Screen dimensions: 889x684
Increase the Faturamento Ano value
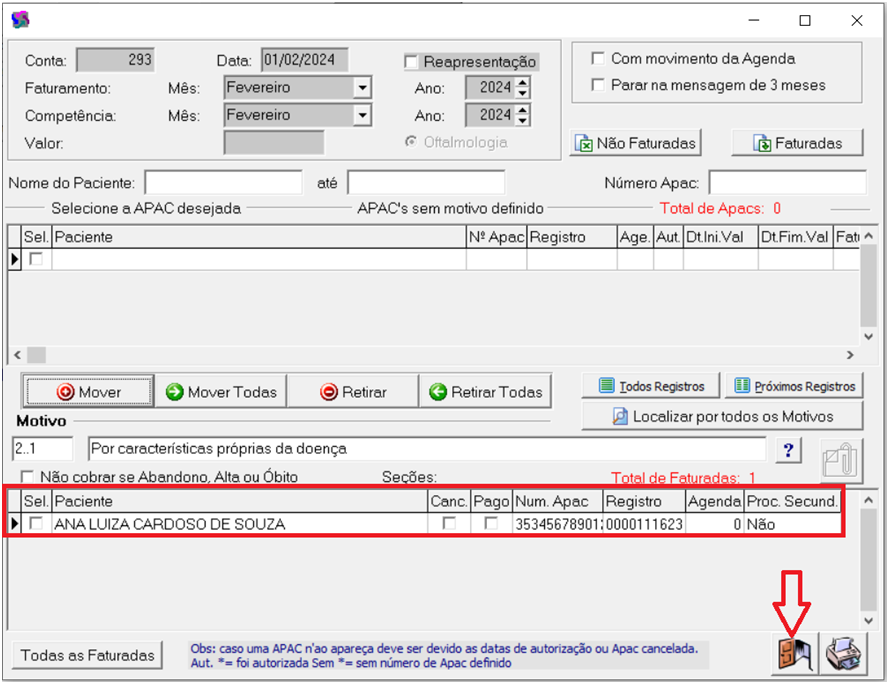pyautogui.click(x=522, y=83)
